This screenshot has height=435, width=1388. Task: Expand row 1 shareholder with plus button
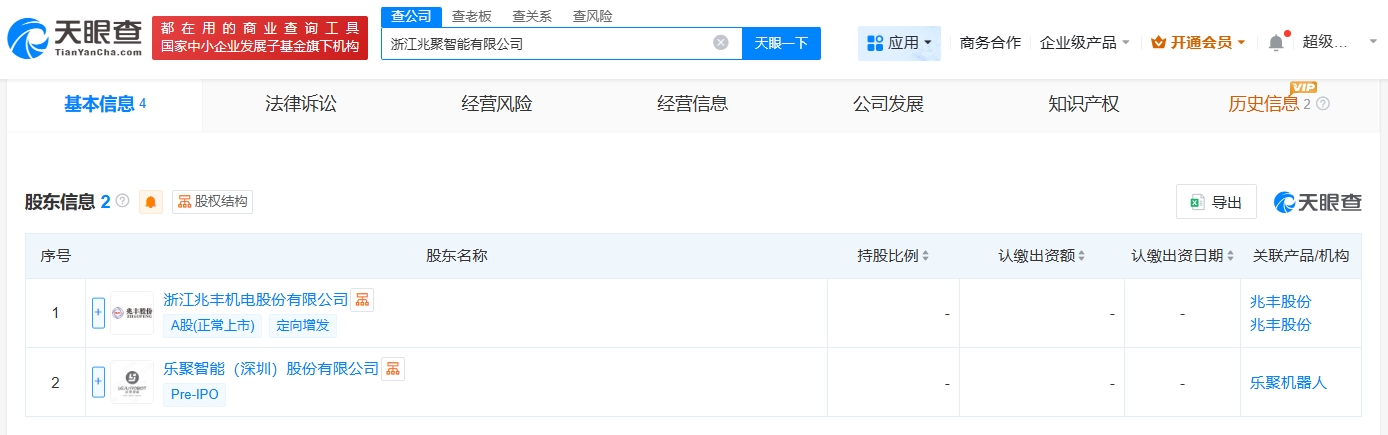98,313
